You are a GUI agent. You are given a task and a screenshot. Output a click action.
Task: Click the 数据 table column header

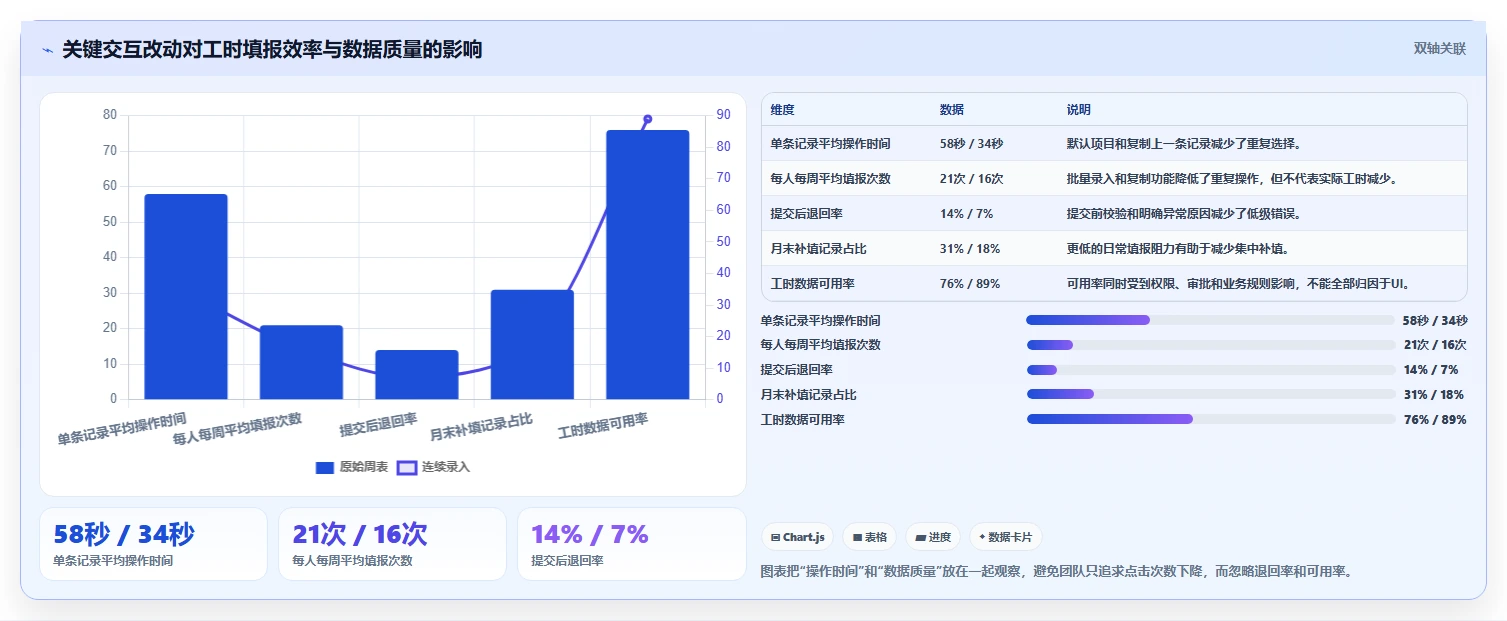952,110
